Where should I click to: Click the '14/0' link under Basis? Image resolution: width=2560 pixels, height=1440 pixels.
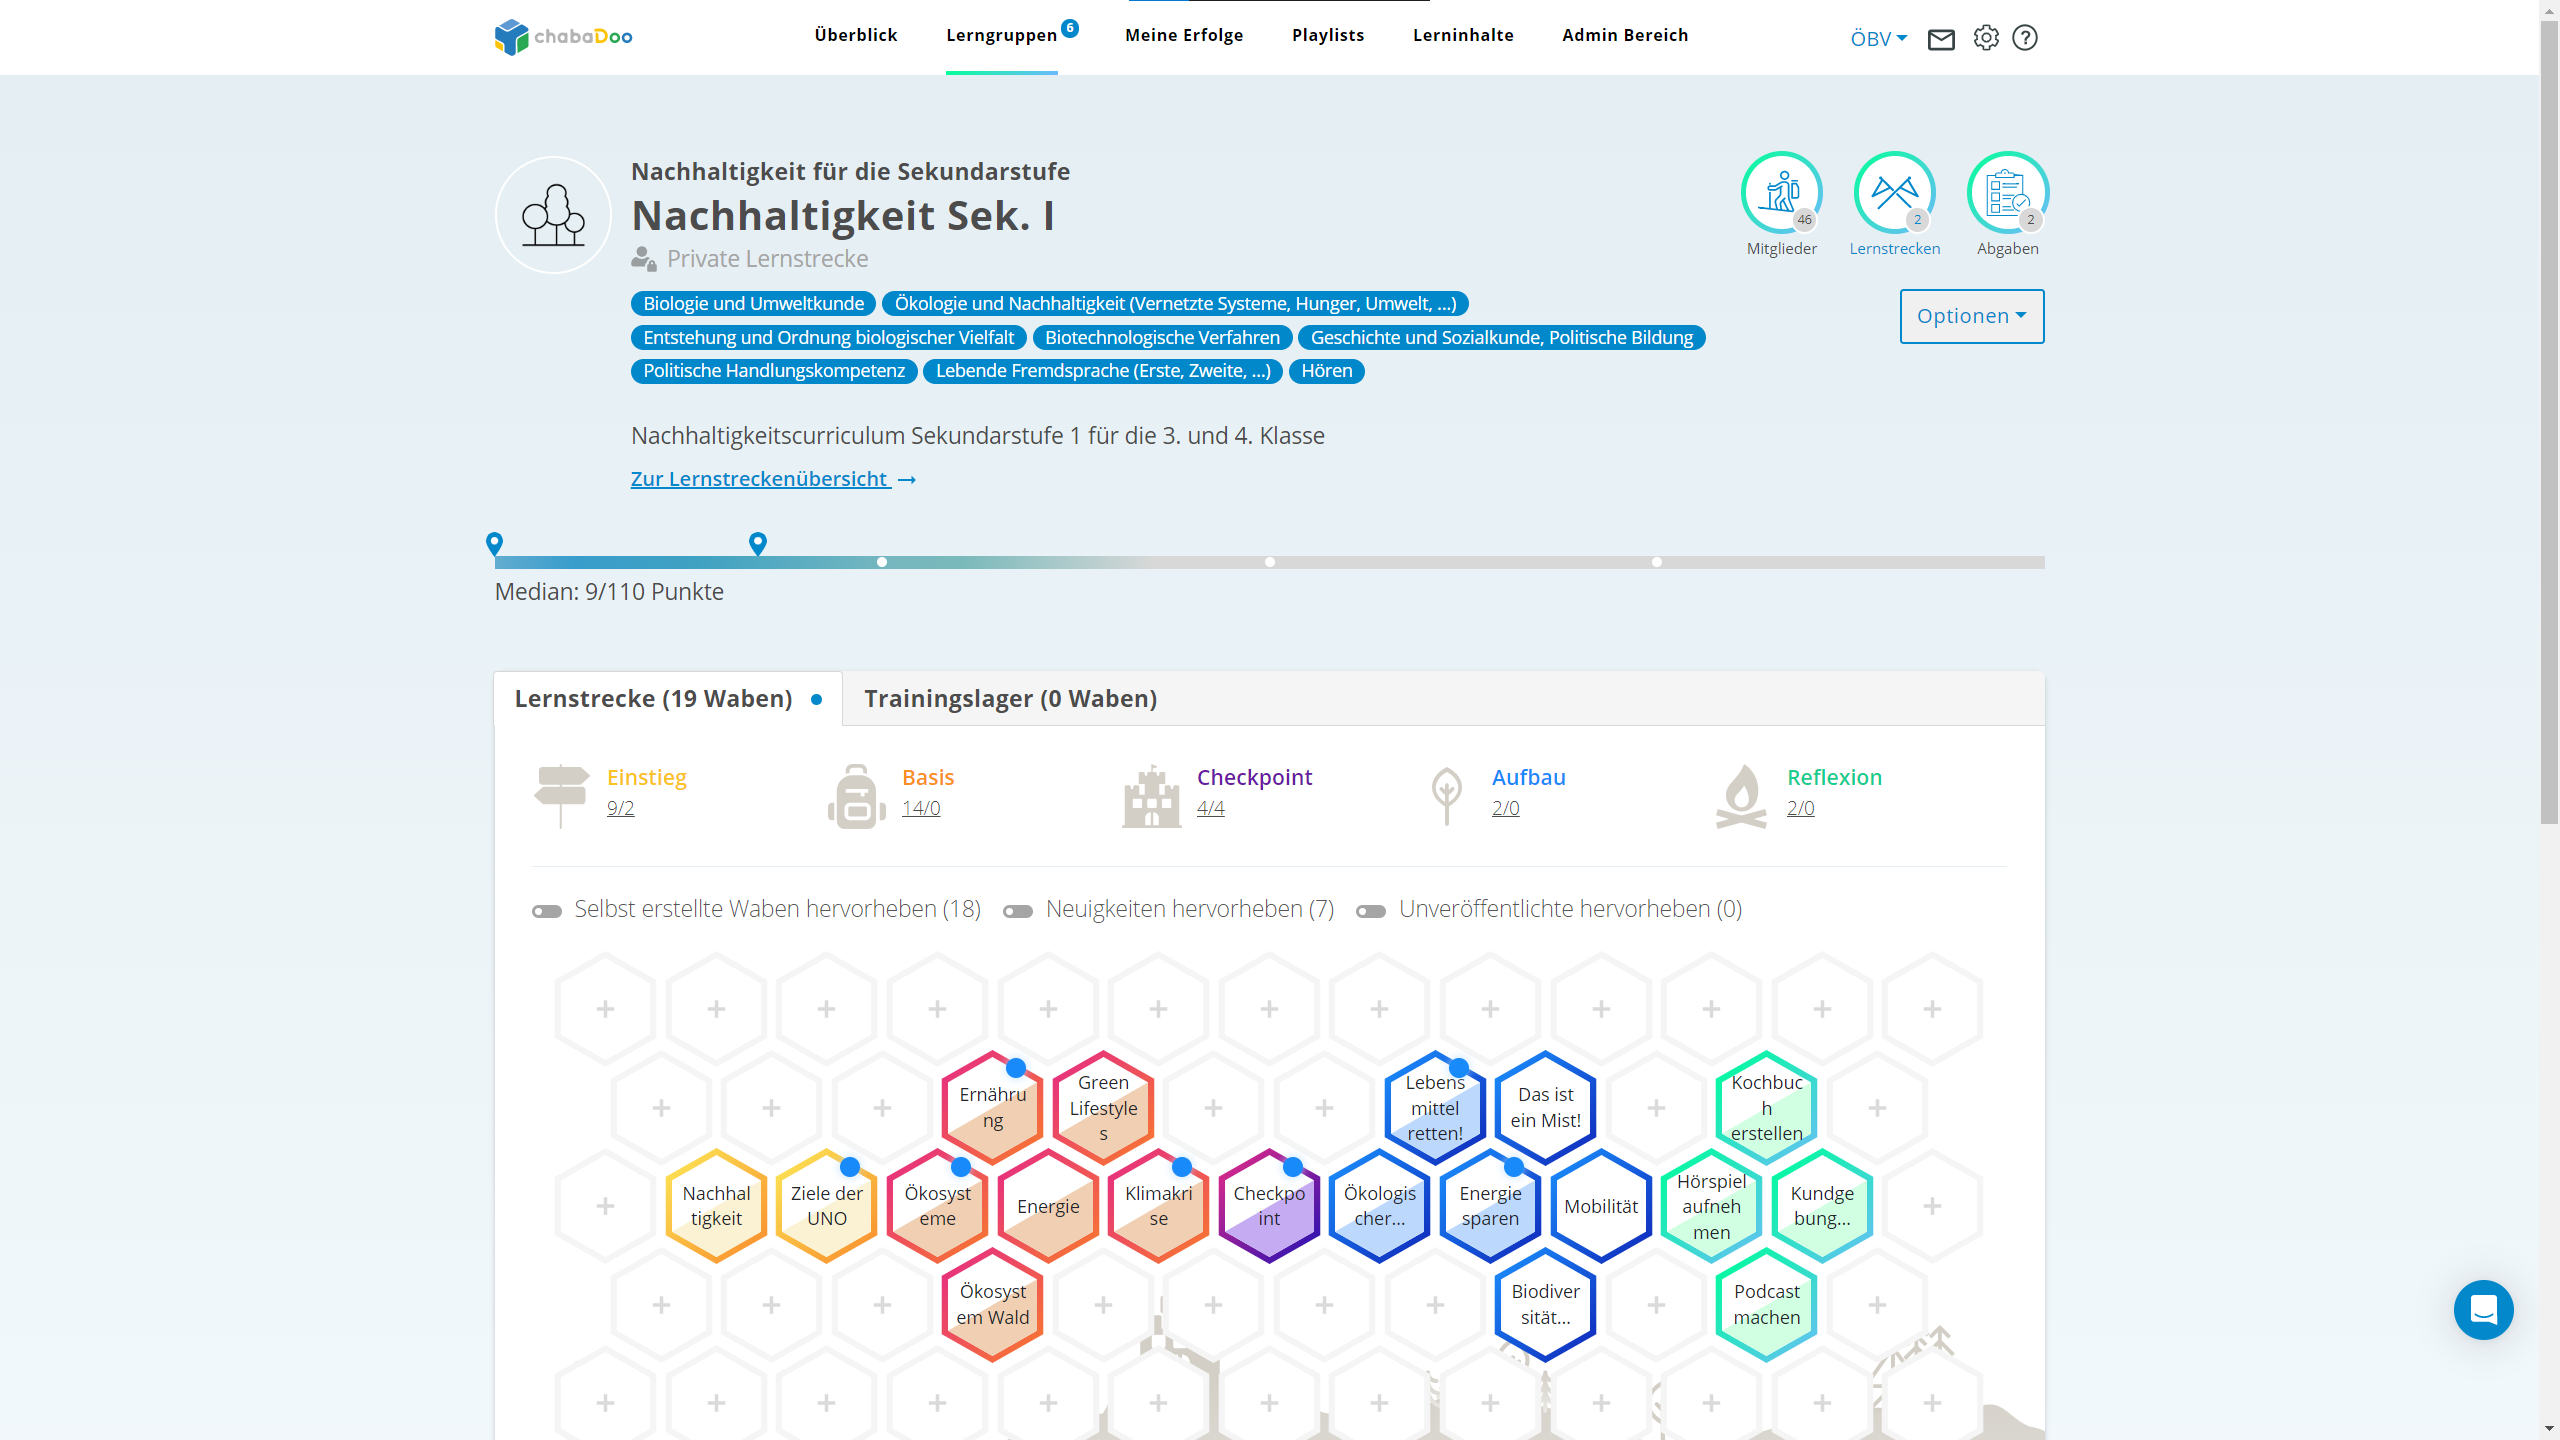(x=920, y=807)
